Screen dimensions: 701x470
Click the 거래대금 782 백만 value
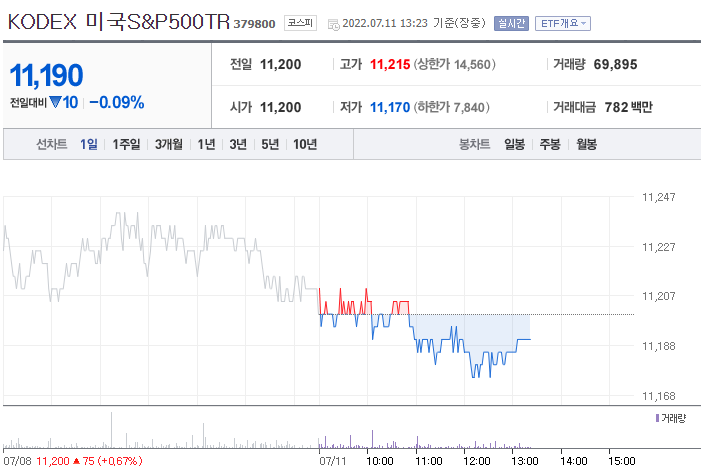coord(628,107)
